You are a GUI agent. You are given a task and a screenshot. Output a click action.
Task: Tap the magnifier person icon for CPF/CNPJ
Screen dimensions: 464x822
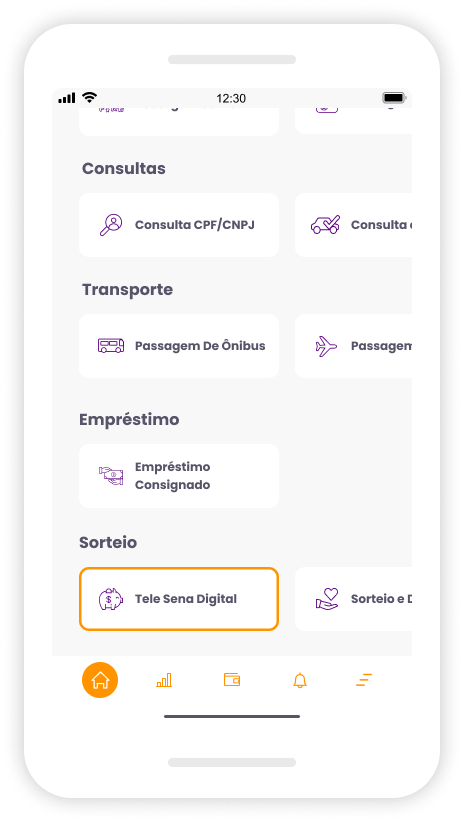[x=111, y=225]
